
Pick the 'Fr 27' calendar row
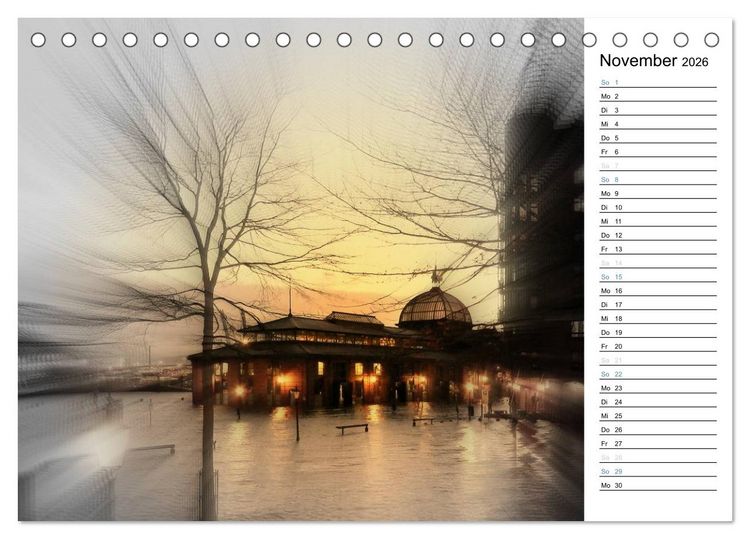coord(658,443)
